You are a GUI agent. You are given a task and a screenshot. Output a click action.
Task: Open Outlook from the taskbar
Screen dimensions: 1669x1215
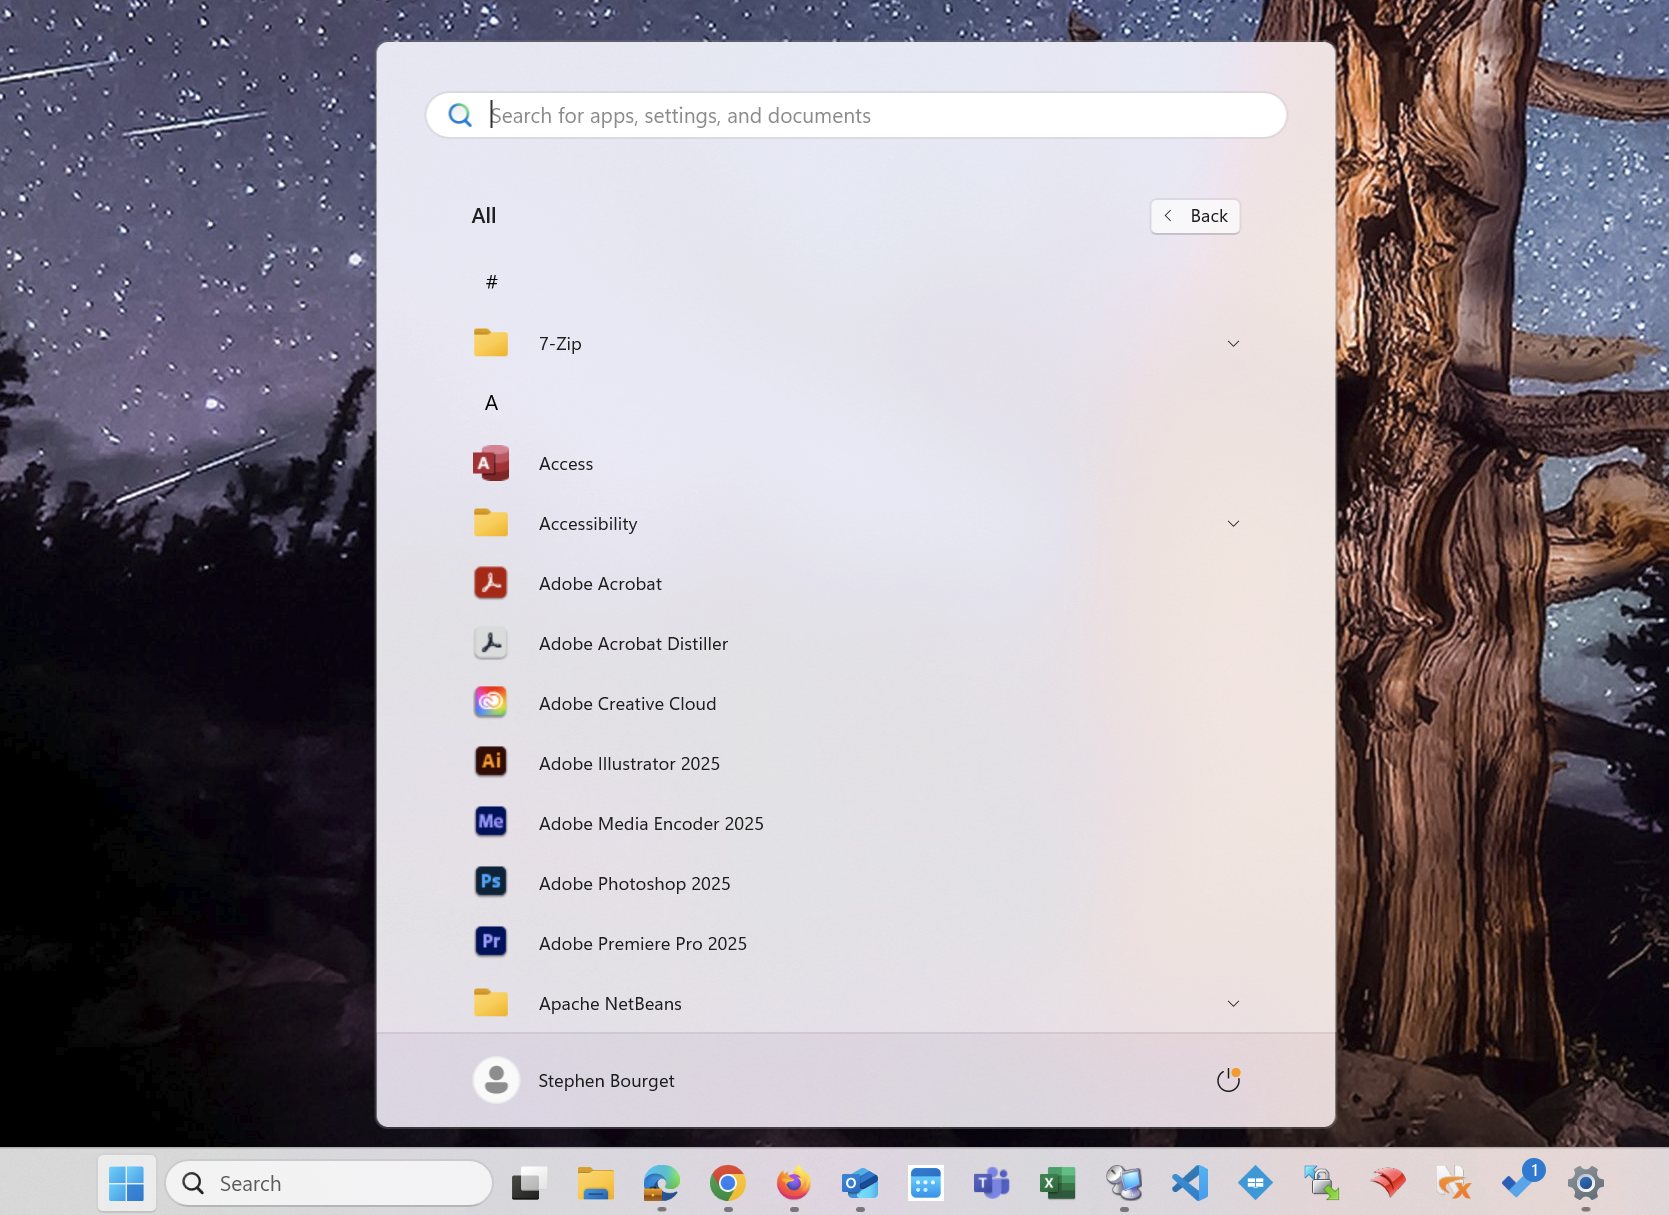pos(859,1184)
